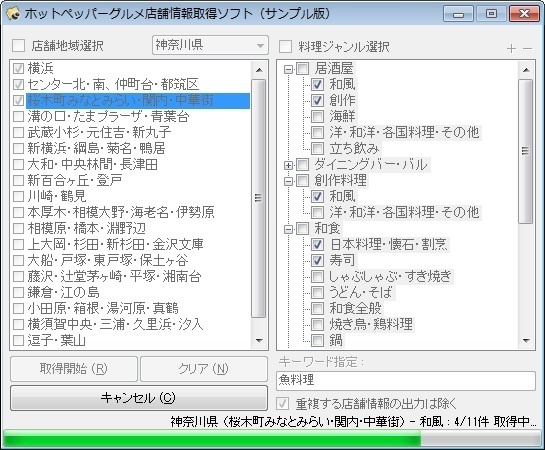
Task: Check しゃぶしゃぶ・すき焼き checkbox
Action: click(x=317, y=276)
